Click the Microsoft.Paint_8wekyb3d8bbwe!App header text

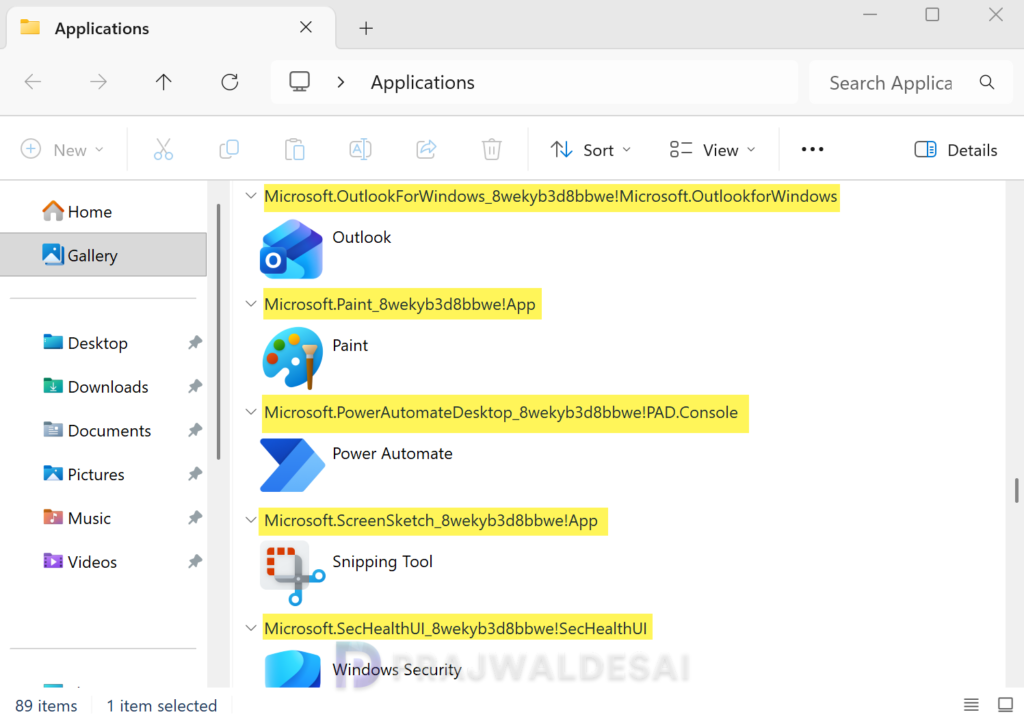coord(400,304)
